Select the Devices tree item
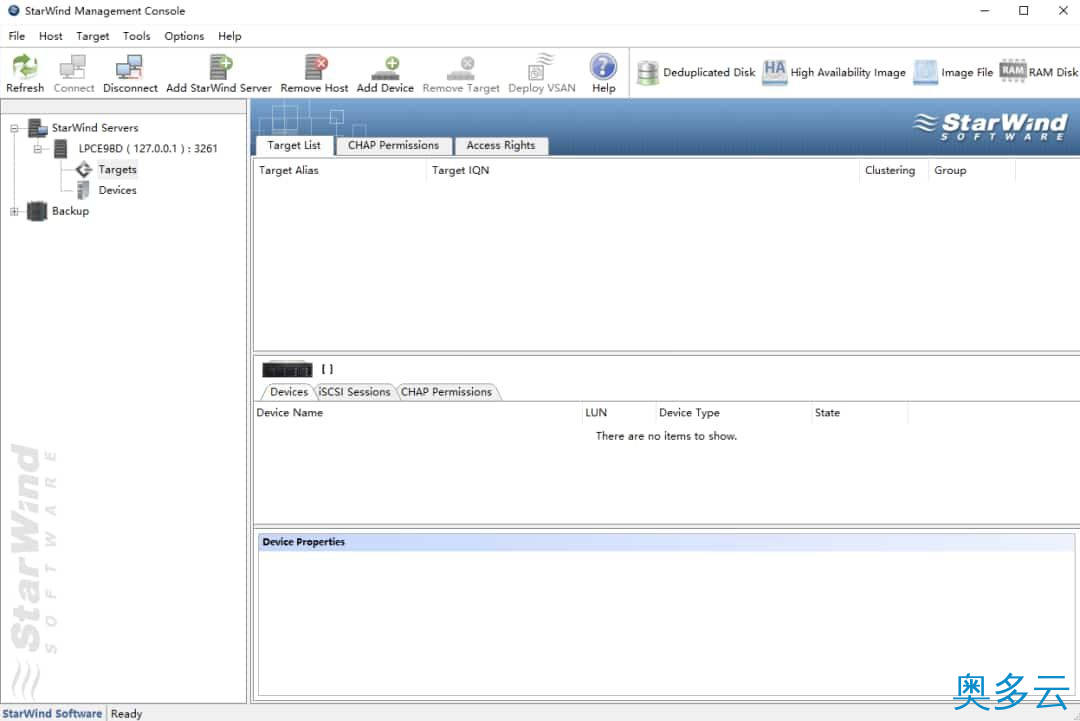 pyautogui.click(x=117, y=190)
